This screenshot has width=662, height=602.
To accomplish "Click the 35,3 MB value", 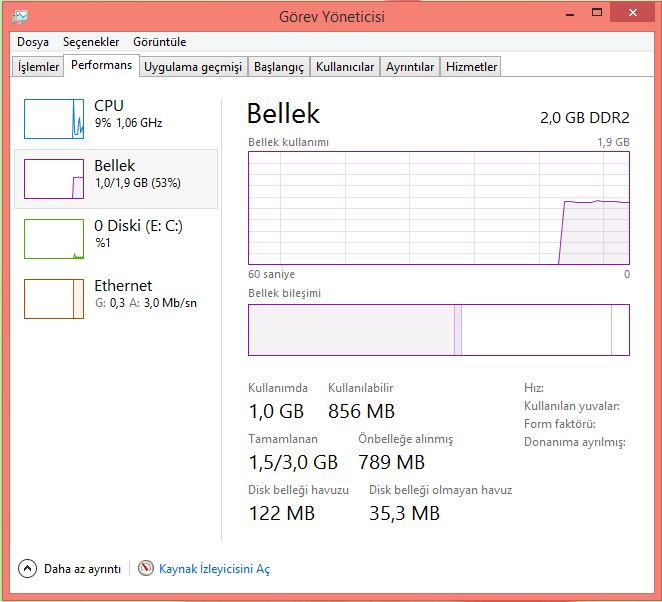I will [x=404, y=513].
